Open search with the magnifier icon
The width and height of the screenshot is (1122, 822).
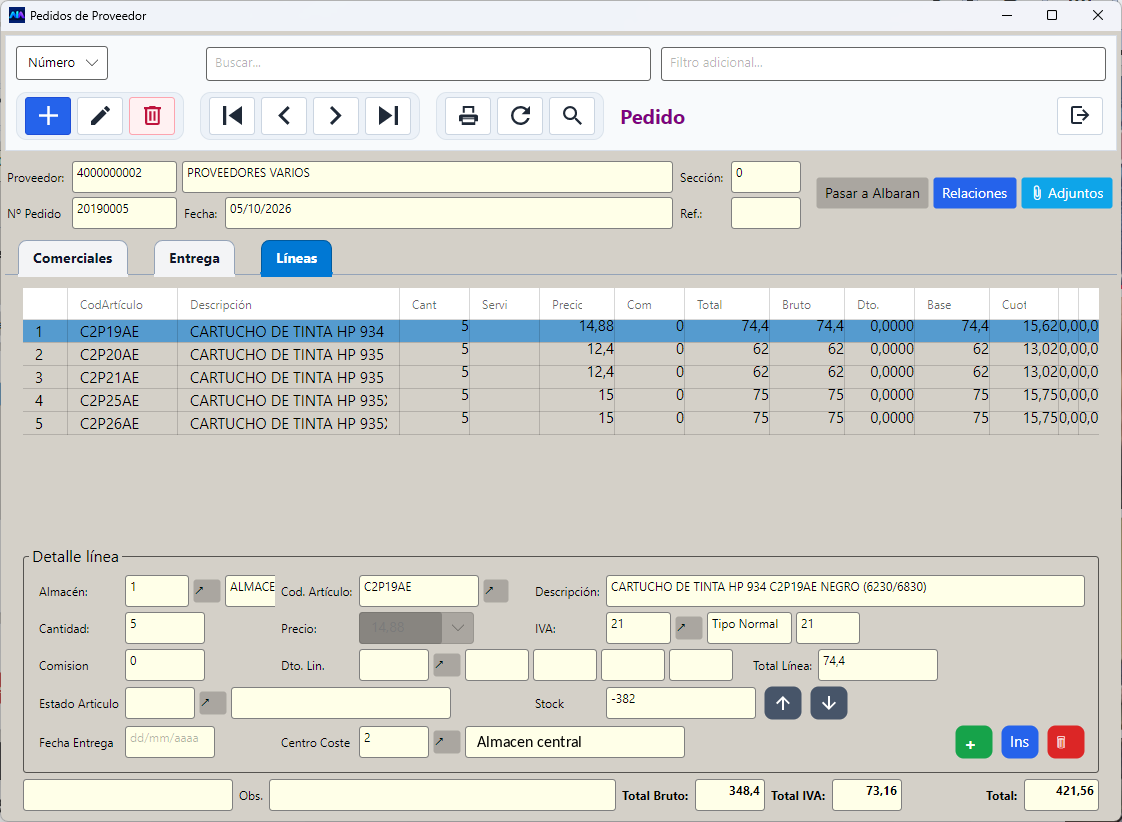(x=572, y=116)
